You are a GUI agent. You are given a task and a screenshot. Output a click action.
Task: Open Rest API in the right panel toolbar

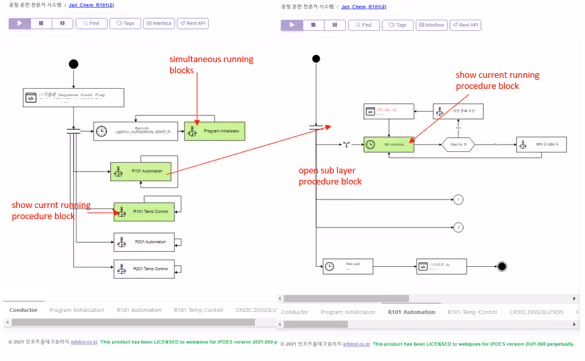click(466, 25)
